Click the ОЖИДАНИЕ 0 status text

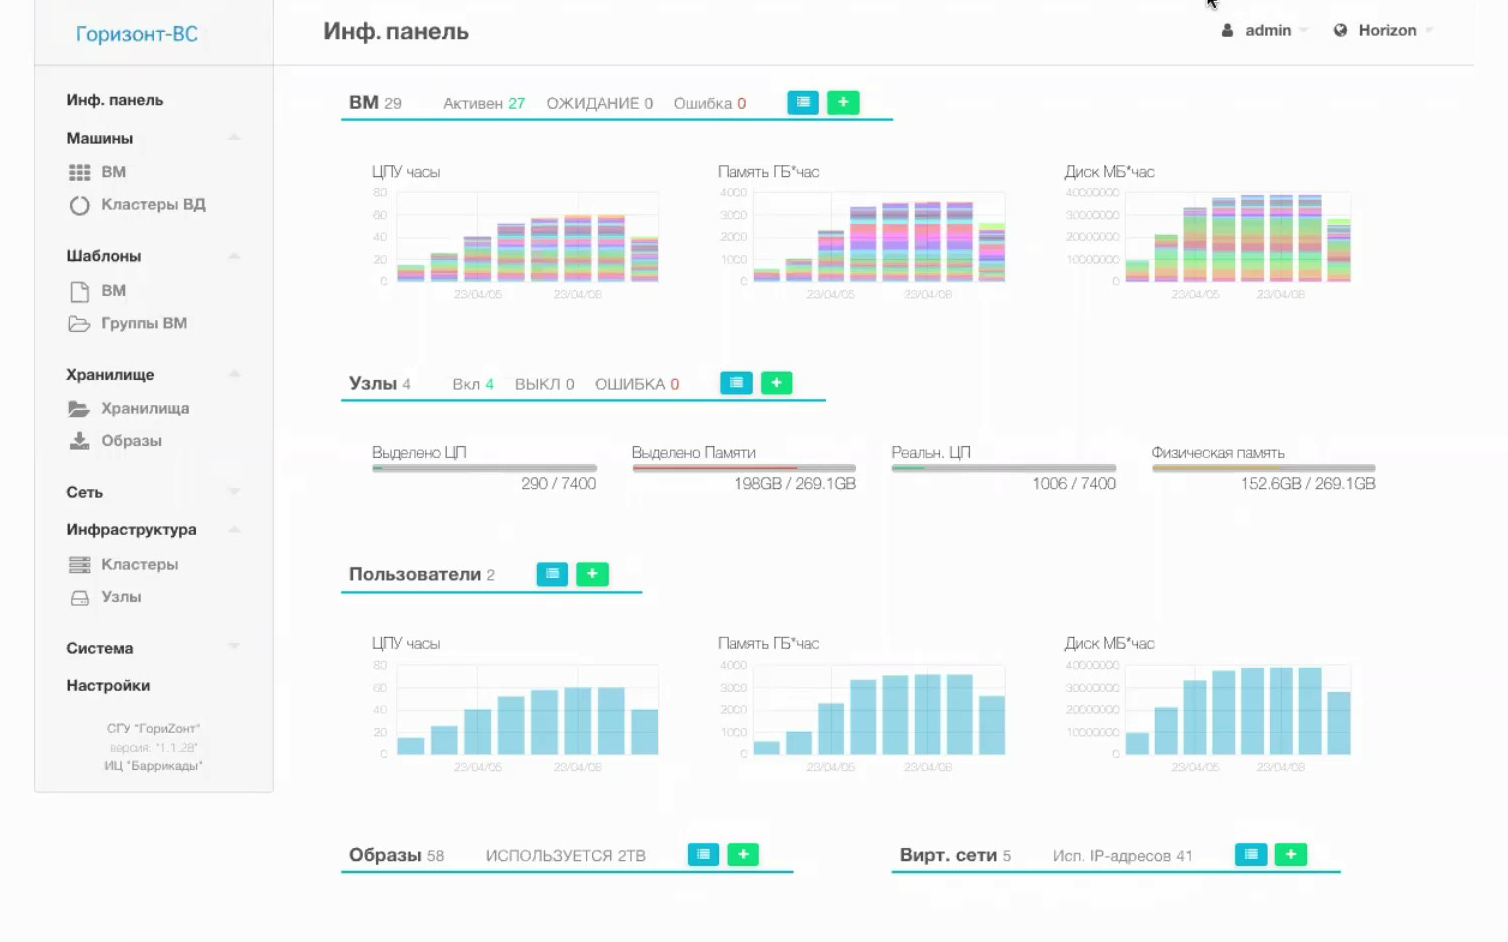[x=600, y=103]
